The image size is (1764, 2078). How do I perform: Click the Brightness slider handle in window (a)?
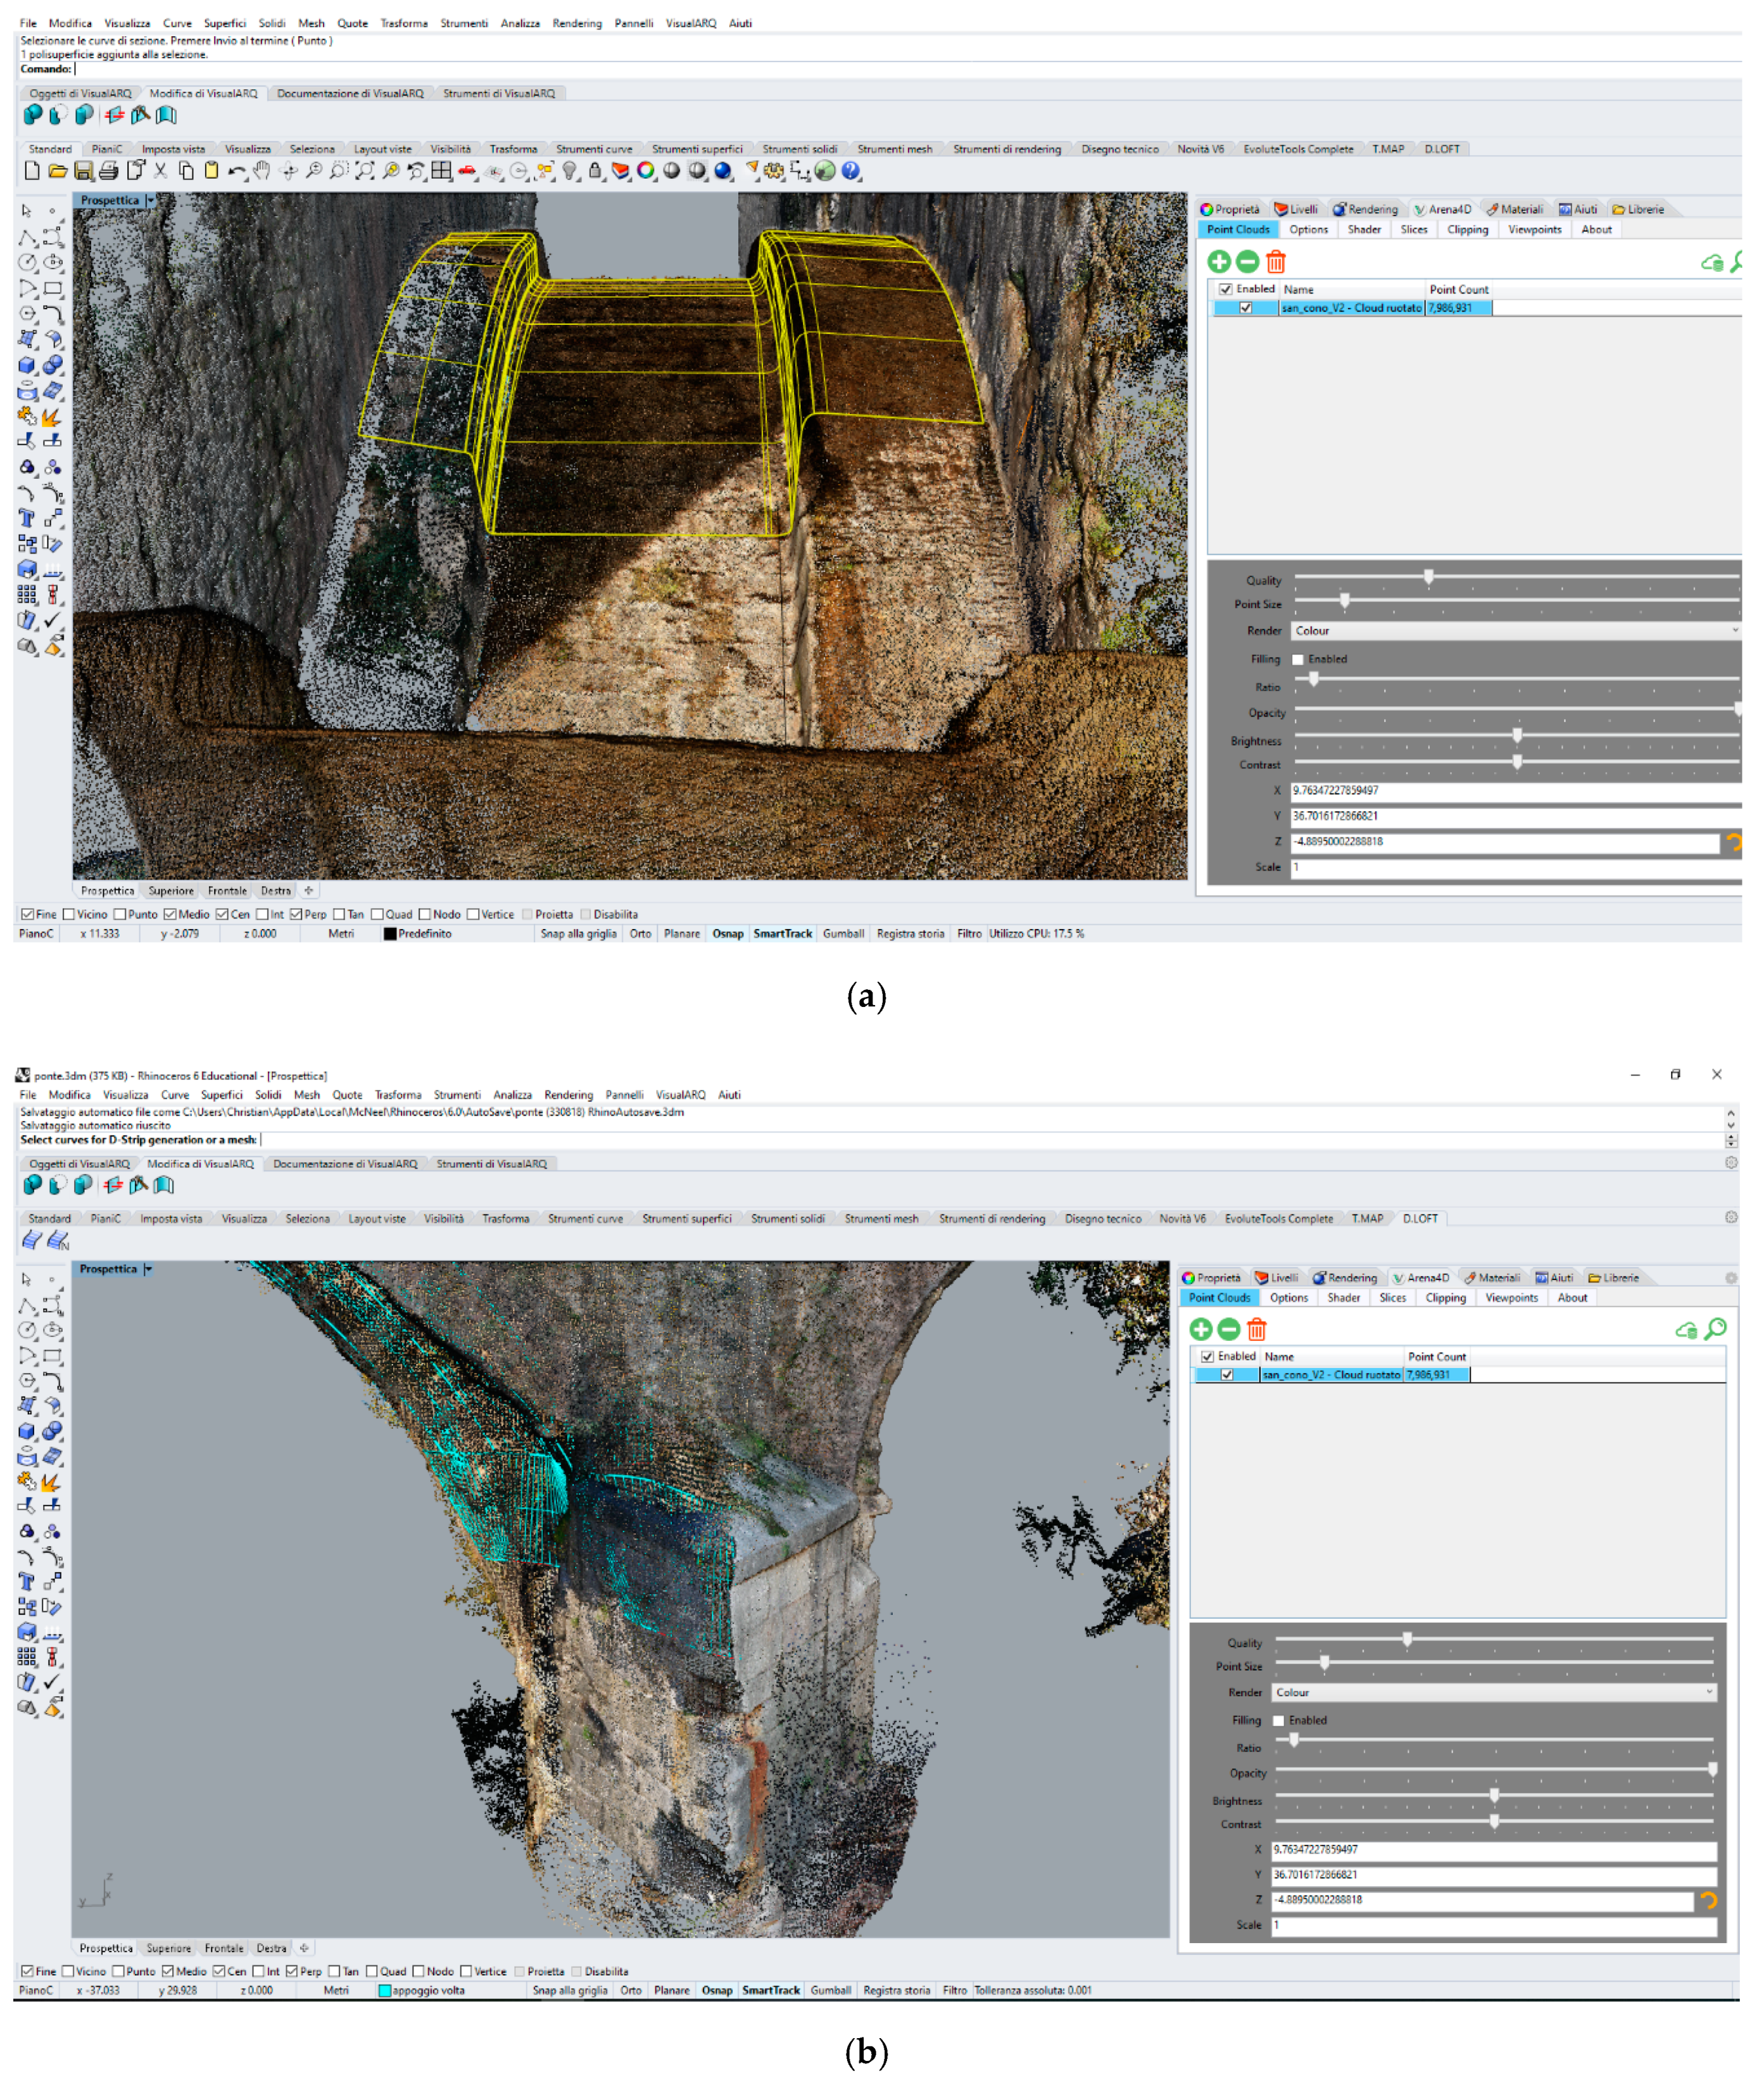[1517, 736]
